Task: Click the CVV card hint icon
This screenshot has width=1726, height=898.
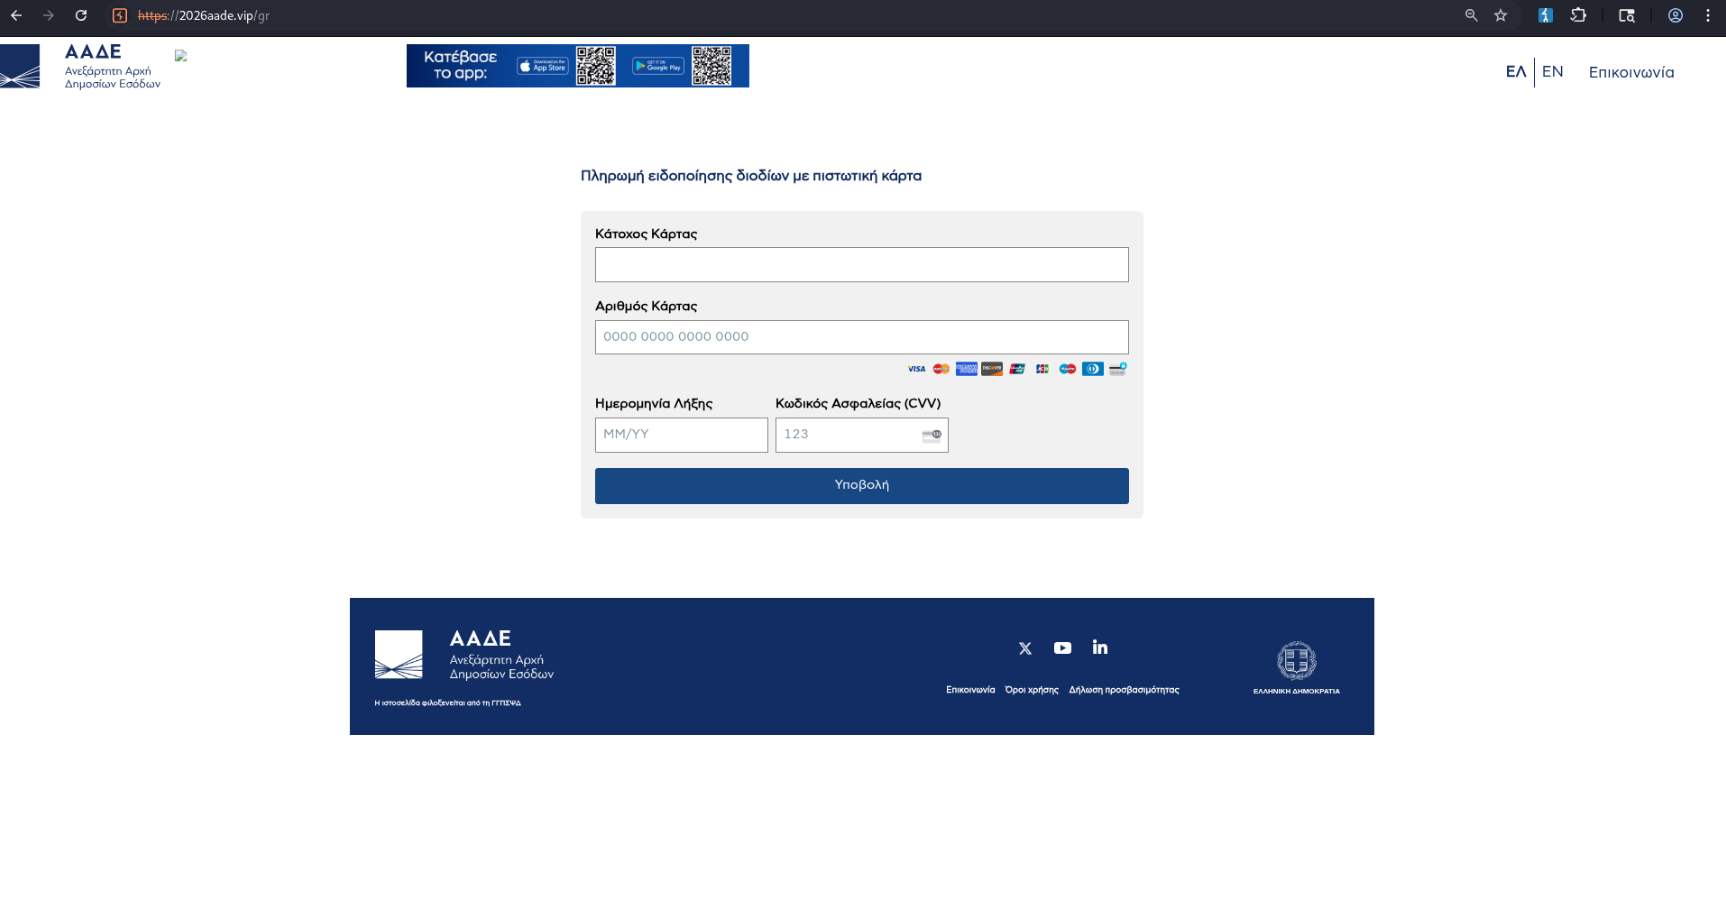Action: [932, 435]
